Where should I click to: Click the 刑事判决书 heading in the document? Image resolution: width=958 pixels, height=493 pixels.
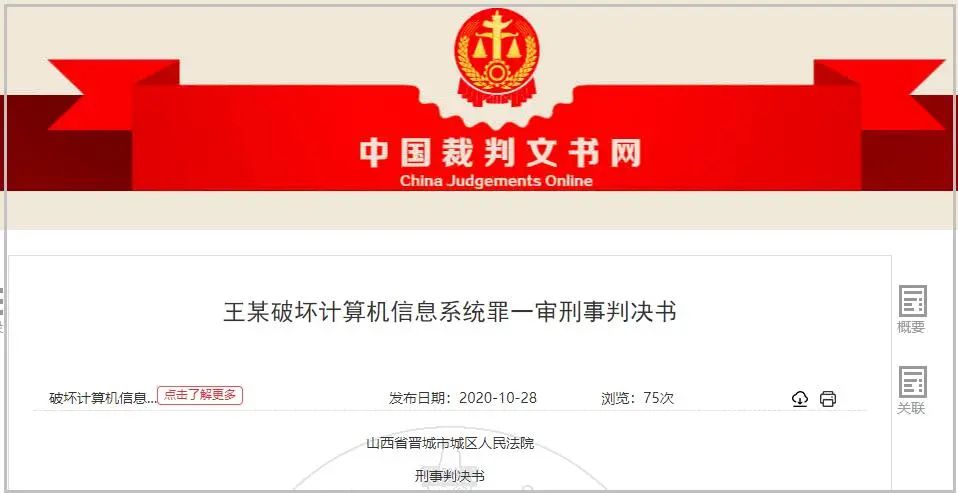point(450,476)
